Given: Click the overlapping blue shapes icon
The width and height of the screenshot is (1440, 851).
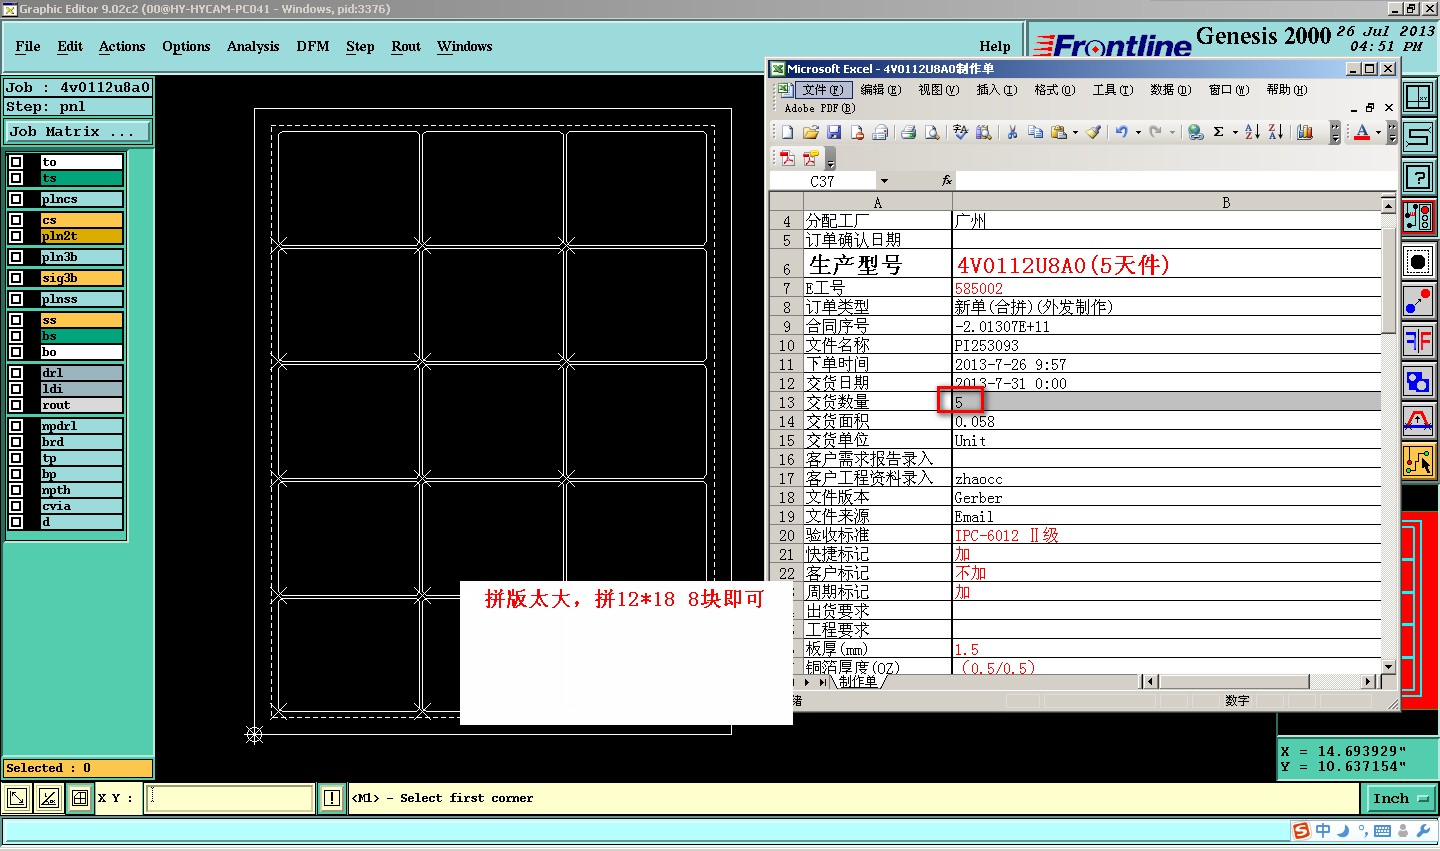Looking at the screenshot, I should [x=1418, y=381].
